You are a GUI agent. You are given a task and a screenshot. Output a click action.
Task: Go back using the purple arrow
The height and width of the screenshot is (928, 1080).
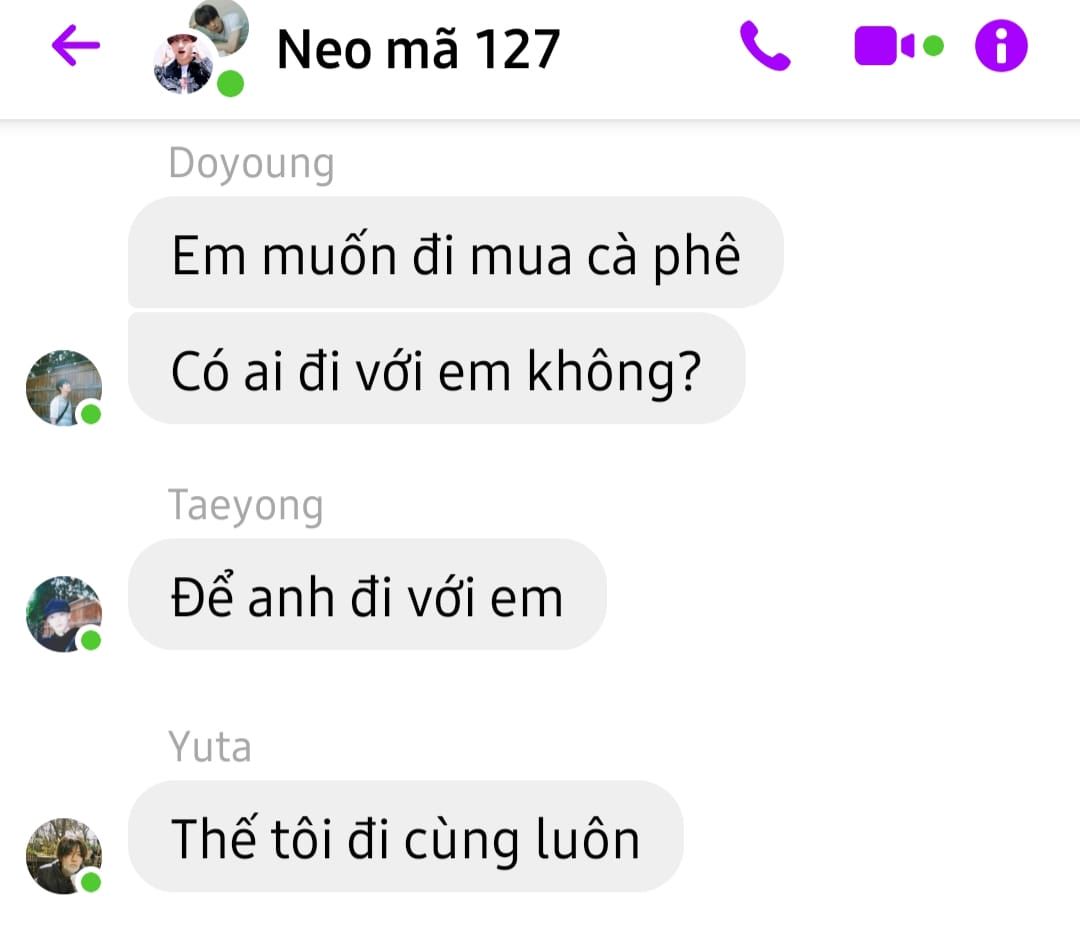click(x=76, y=45)
